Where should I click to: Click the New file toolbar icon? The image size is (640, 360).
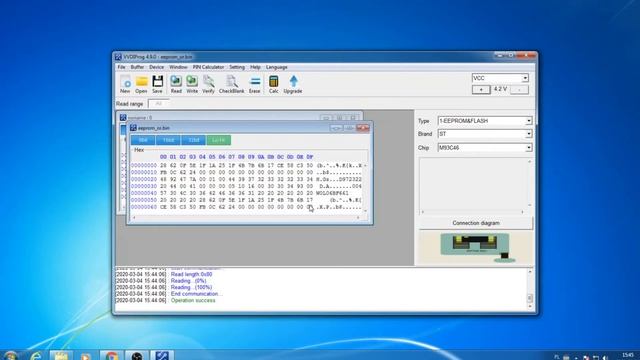[125, 84]
